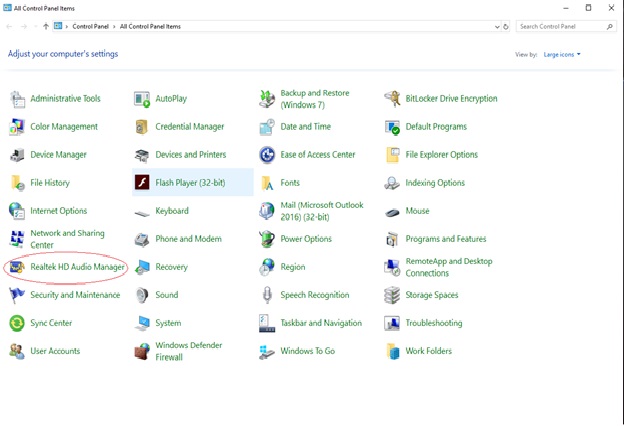This screenshot has height=426, width=624.
Task: Click Windows Defender Firewall link
Action: point(189,351)
